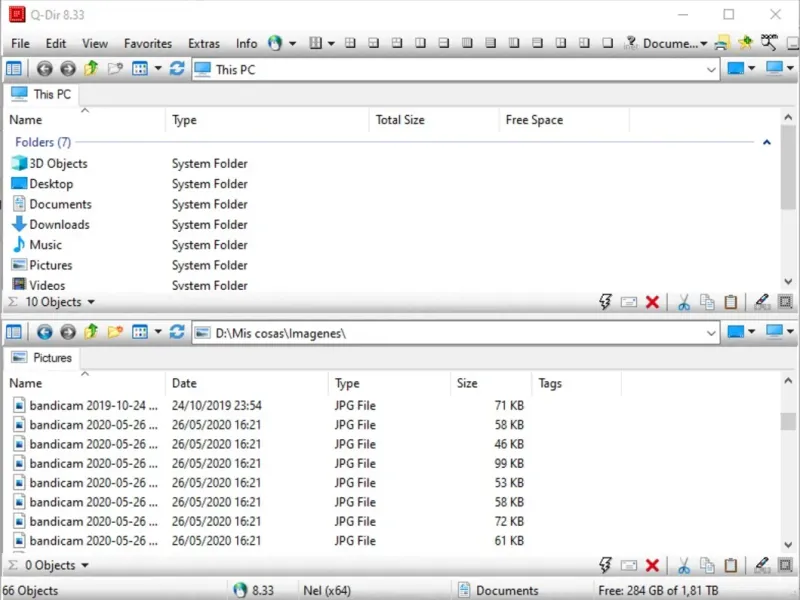Click the copy icon in upper pane status bar
Screen dimensions: 800x600
pos(707,302)
